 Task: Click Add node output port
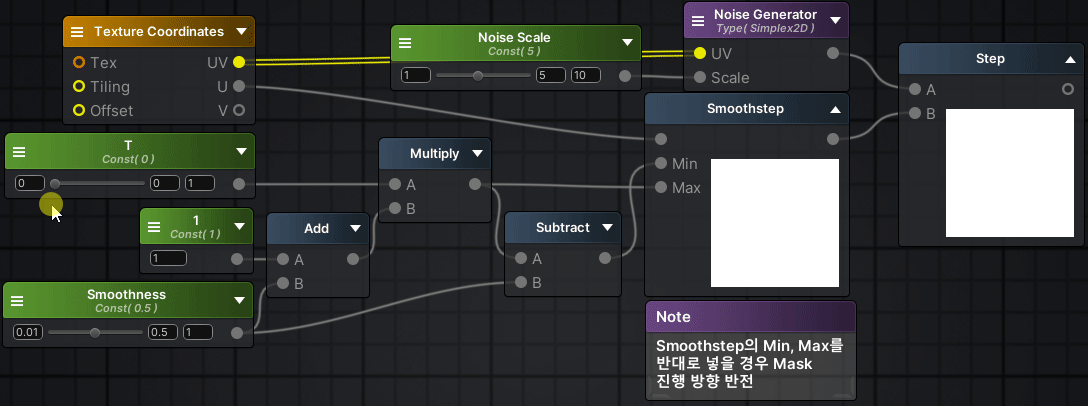pyautogui.click(x=353, y=259)
